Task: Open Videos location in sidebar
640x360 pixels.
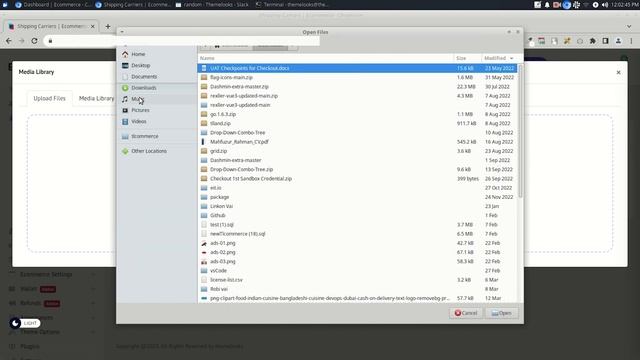Action: (x=139, y=121)
